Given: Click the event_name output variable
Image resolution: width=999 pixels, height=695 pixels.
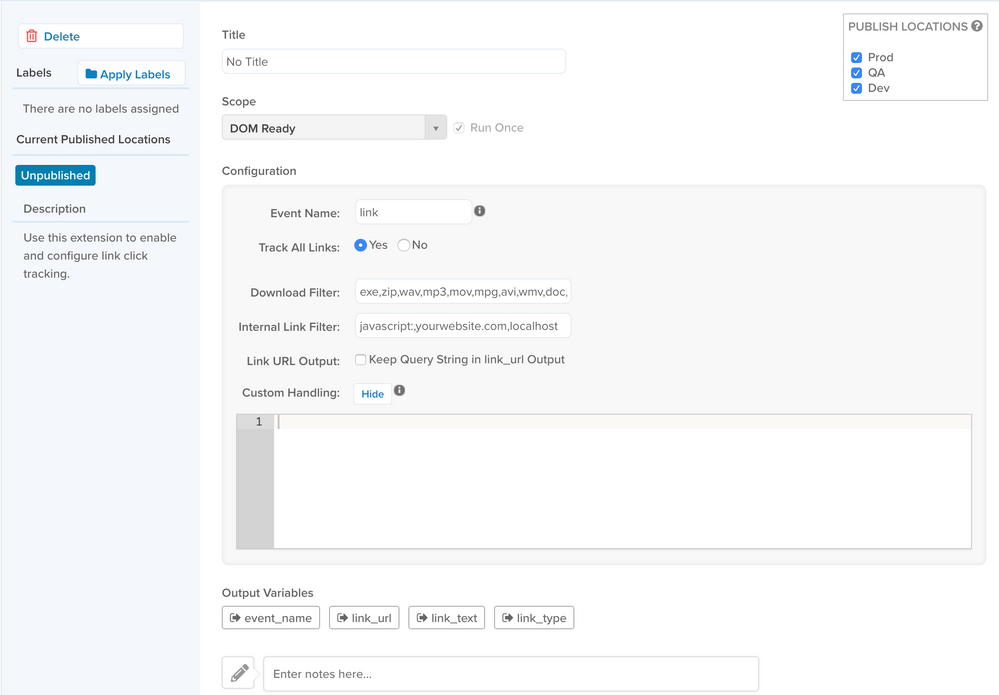Looking at the screenshot, I should tap(271, 618).
